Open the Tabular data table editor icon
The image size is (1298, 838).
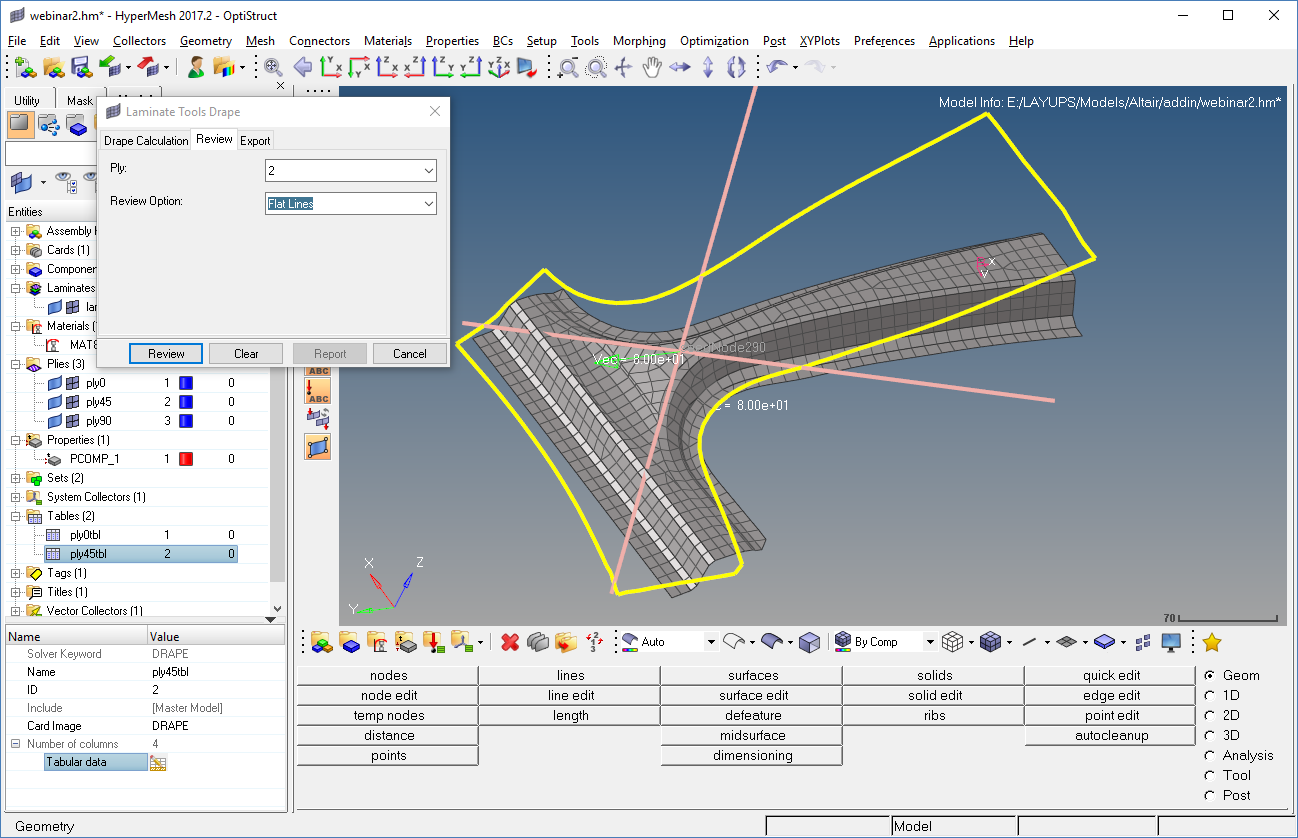[x=157, y=763]
